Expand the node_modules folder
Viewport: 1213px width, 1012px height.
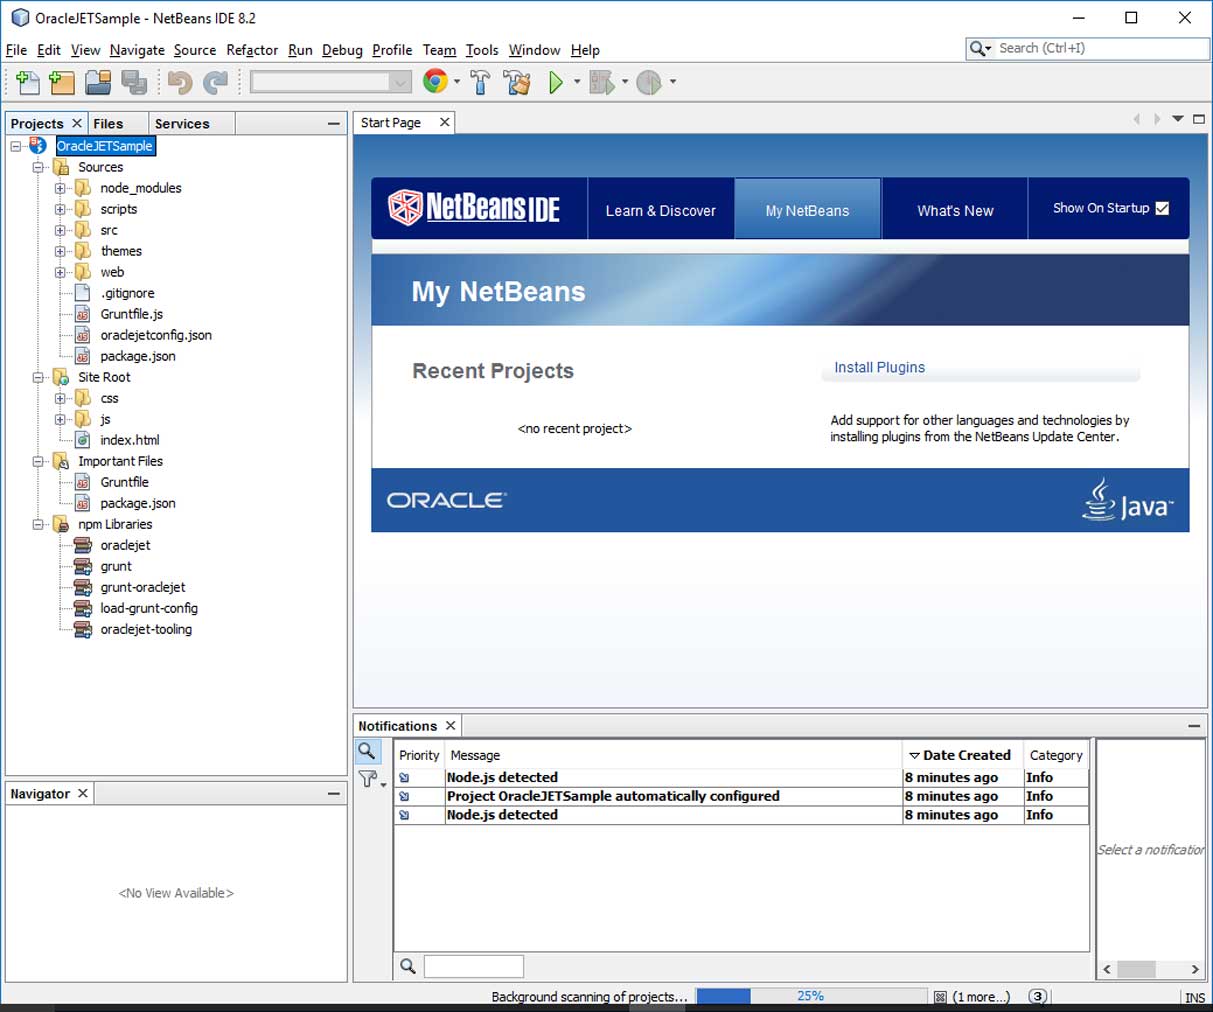coord(60,188)
